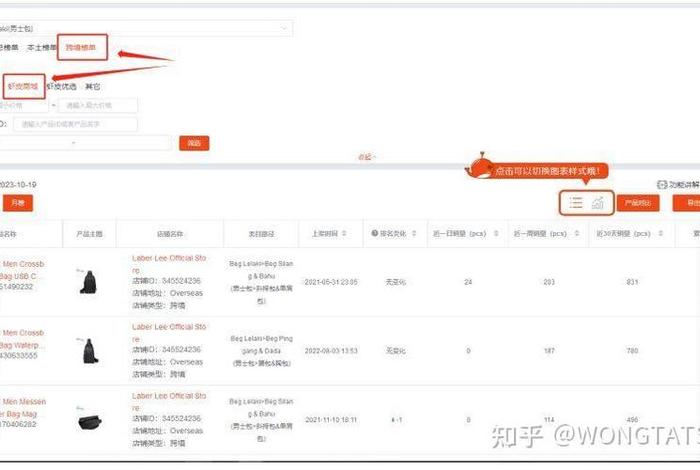Image resolution: width=700 pixels, height=470 pixels.
Task: Click the 产品主图 column header
Action: [89, 234]
